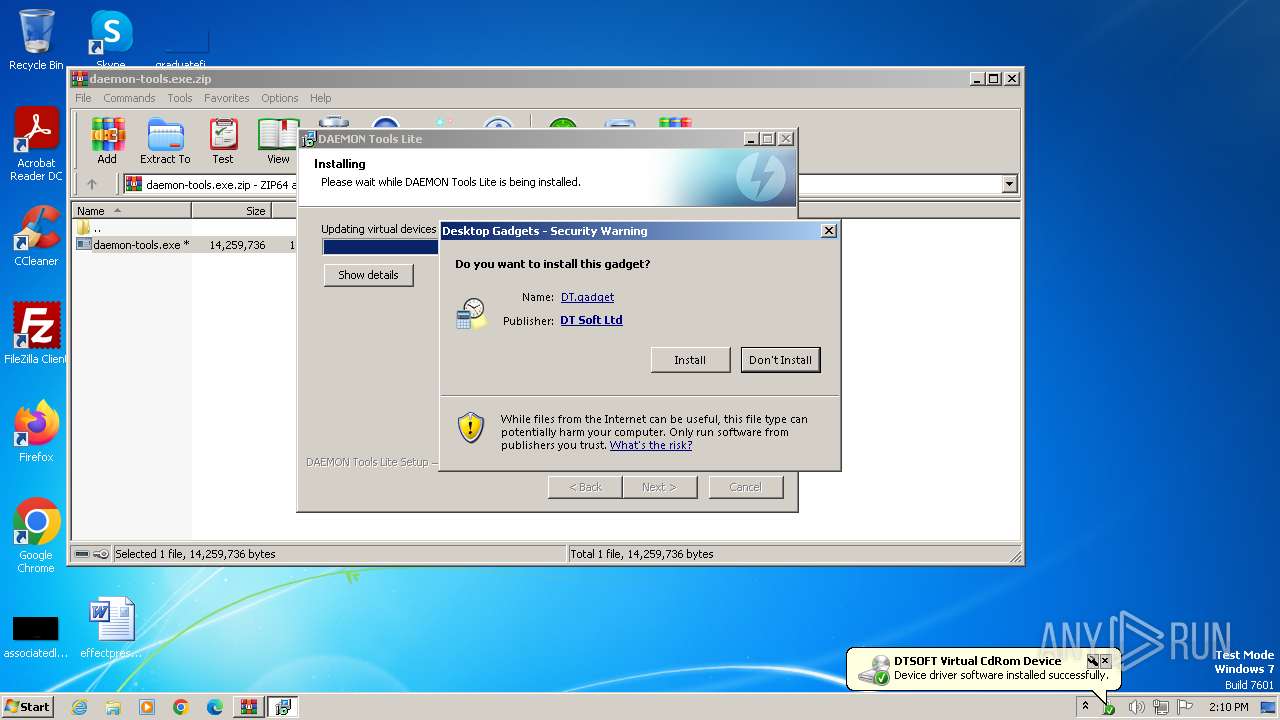The image size is (1280, 720).
Task: Go up one folder level in WinRAR
Action: (x=92, y=184)
